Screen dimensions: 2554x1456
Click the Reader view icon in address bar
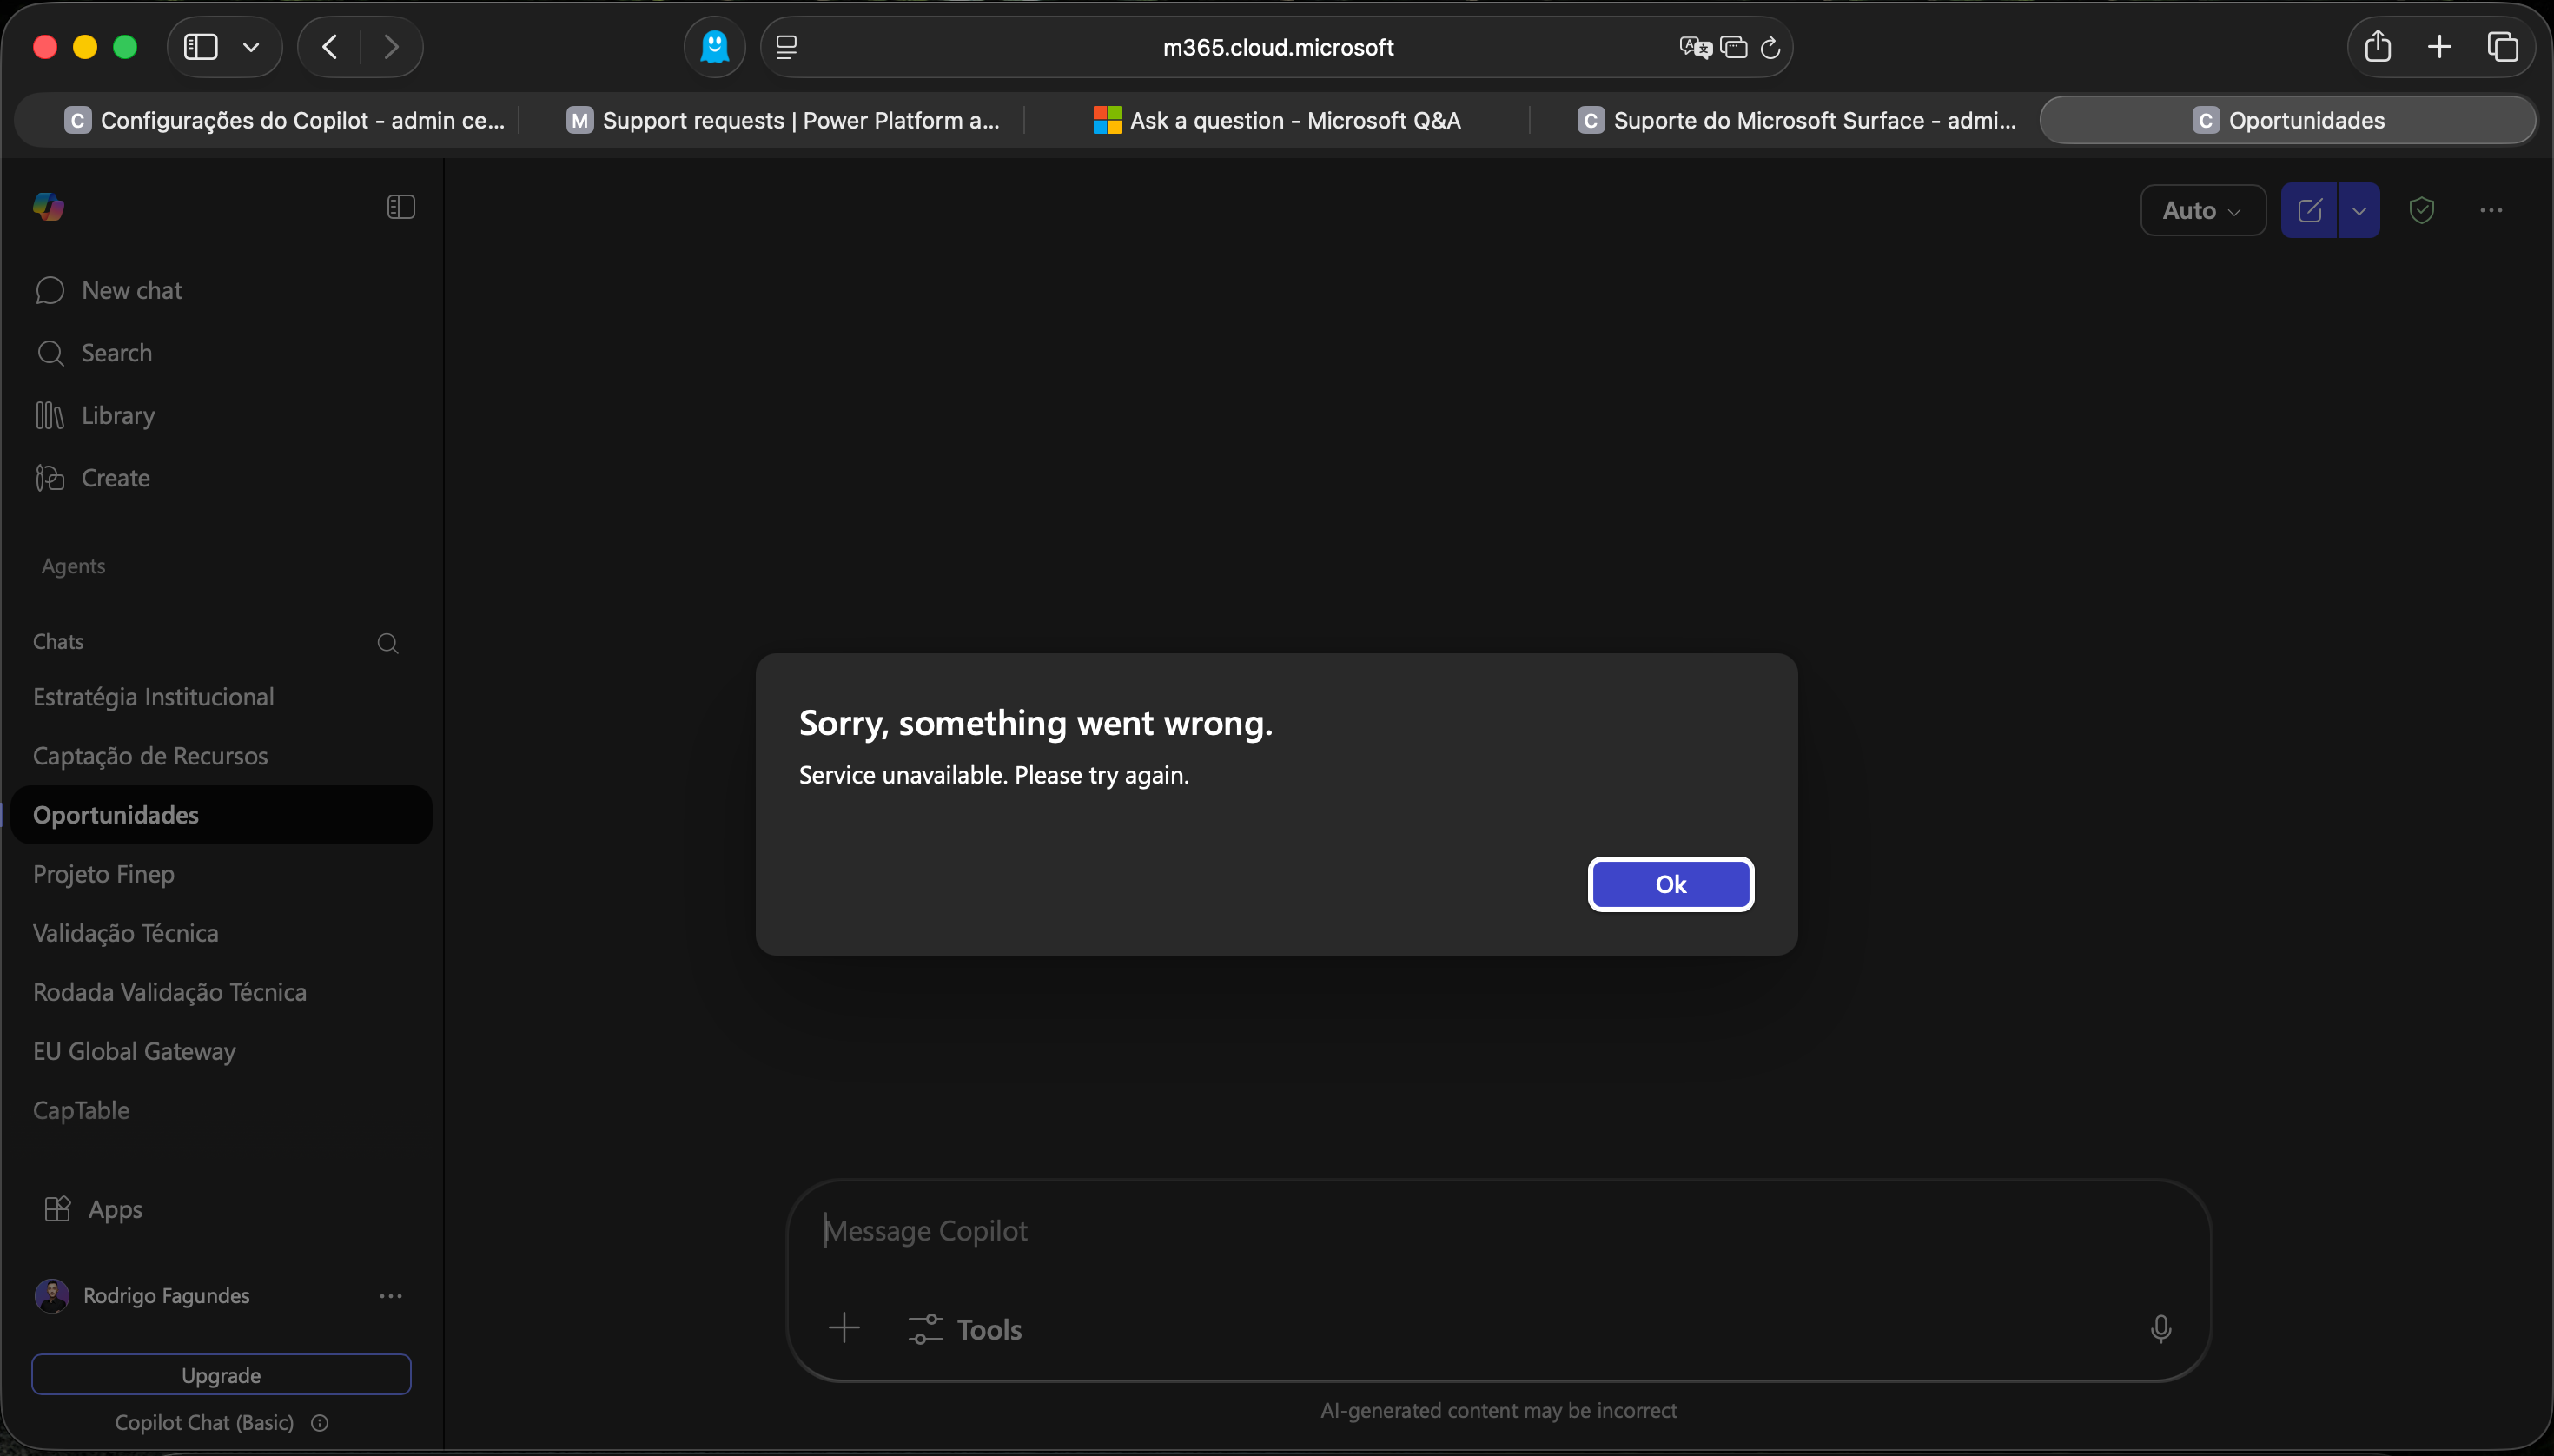pyautogui.click(x=786, y=46)
